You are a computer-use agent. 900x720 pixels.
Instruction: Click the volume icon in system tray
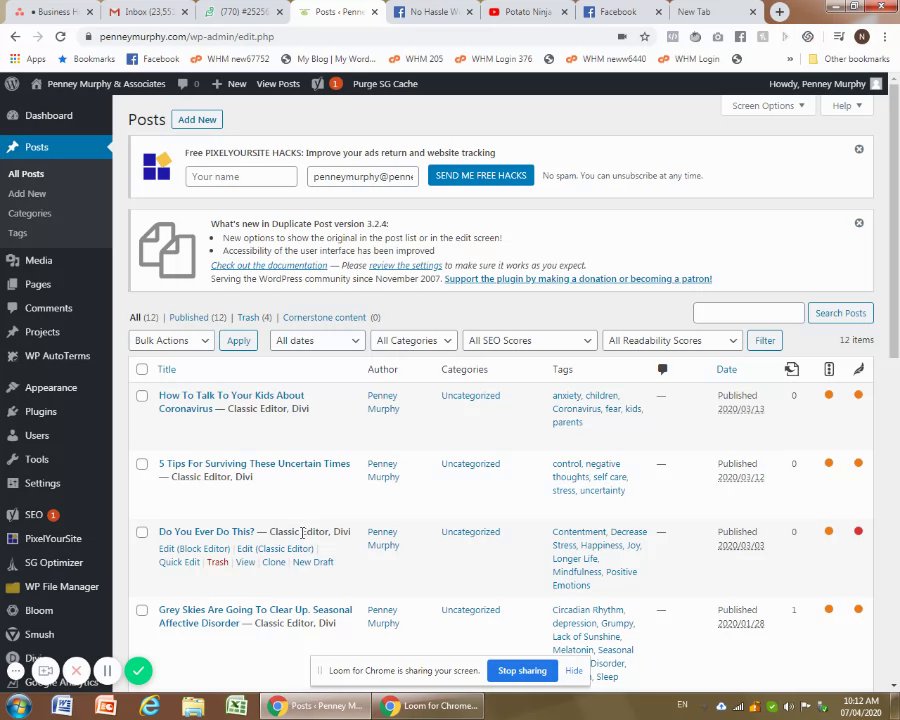tap(789, 706)
